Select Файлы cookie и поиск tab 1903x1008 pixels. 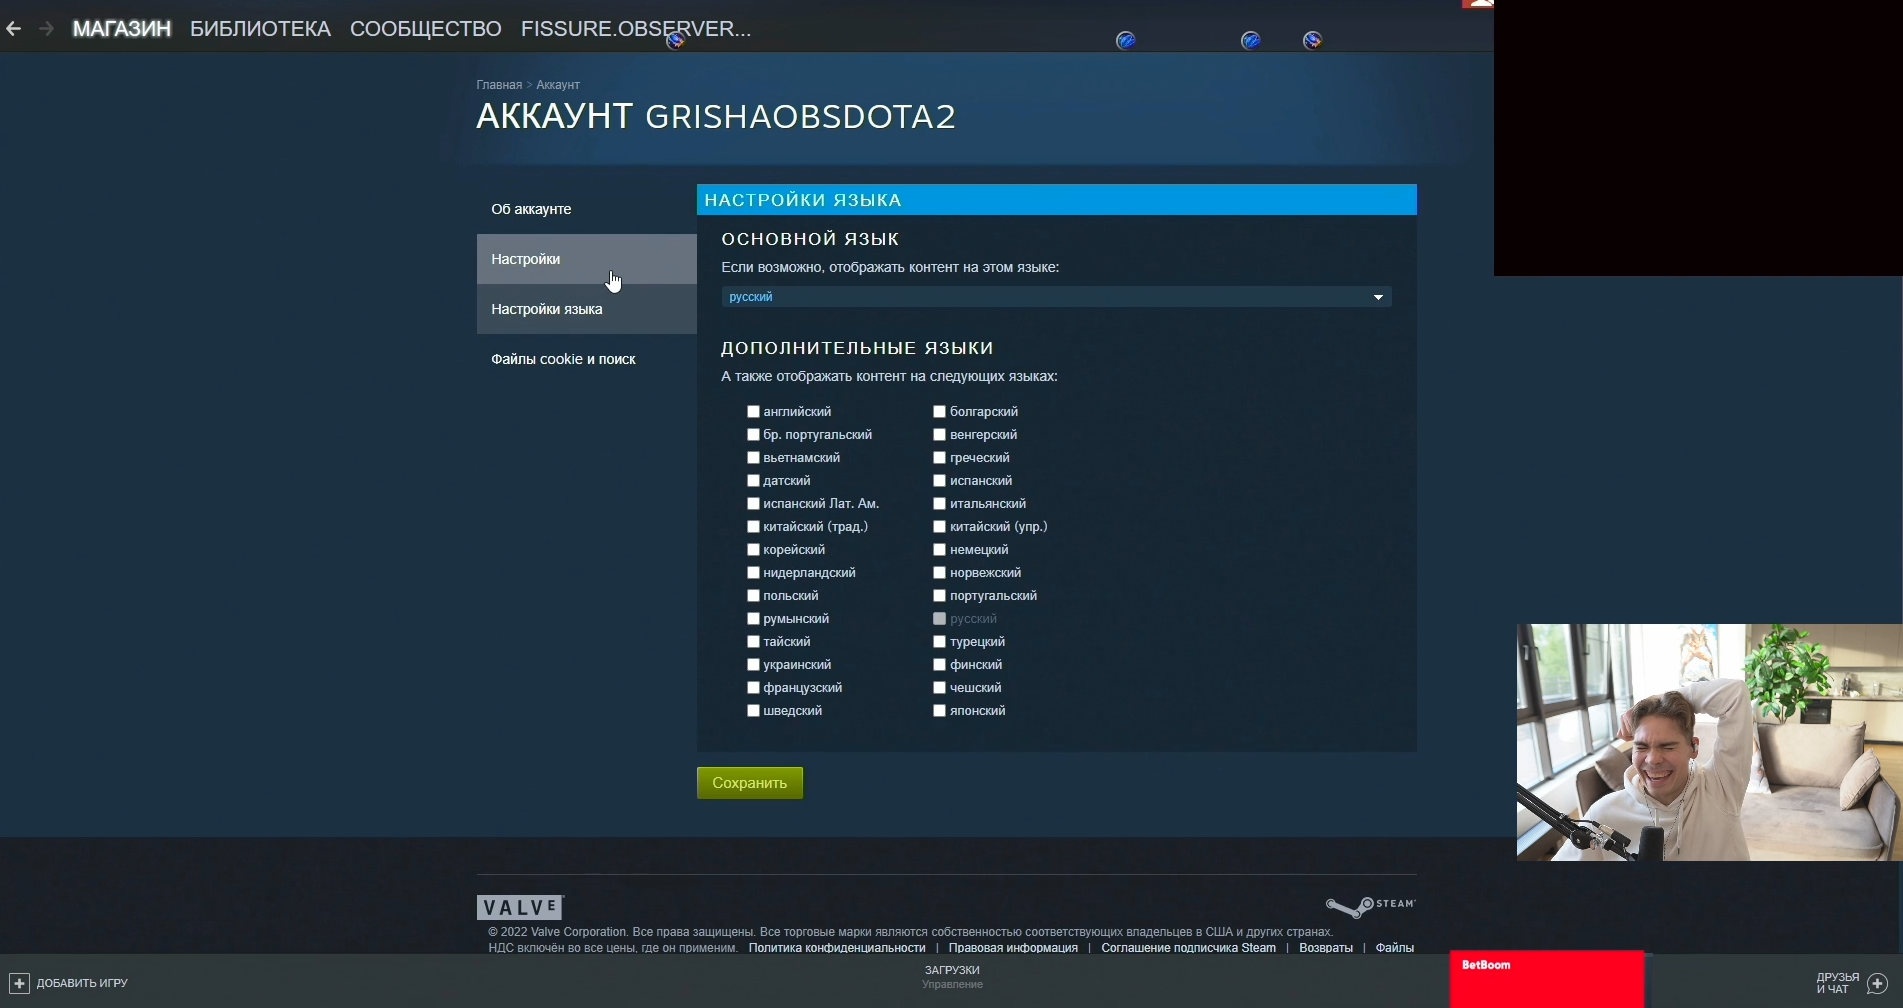[x=586, y=359]
